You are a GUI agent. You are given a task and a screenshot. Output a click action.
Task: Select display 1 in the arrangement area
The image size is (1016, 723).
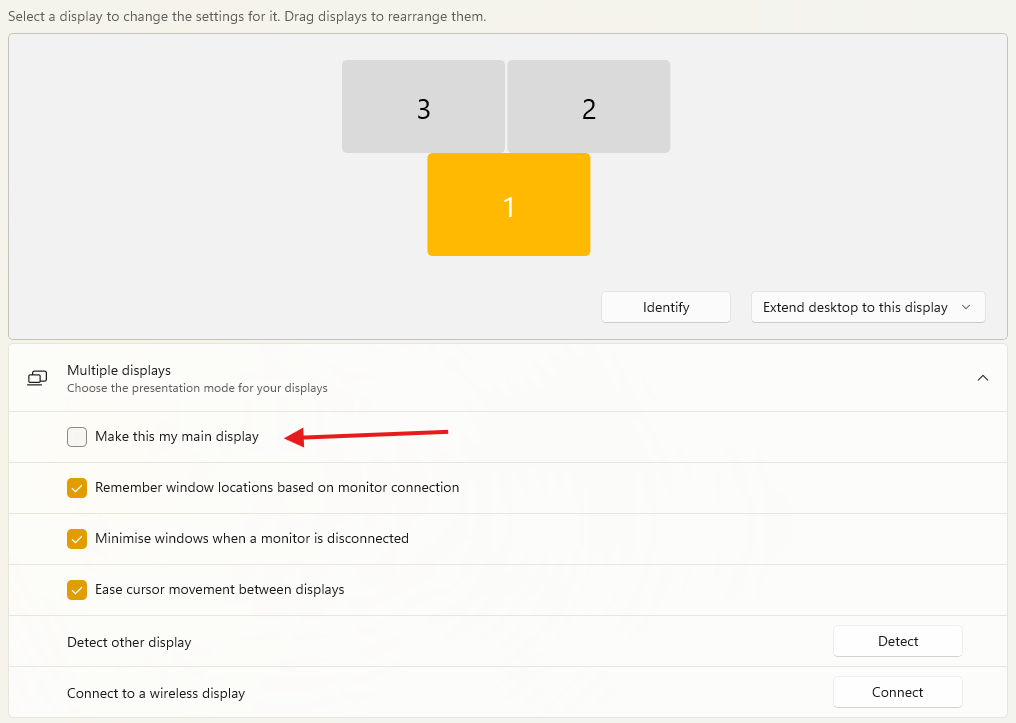coord(508,204)
